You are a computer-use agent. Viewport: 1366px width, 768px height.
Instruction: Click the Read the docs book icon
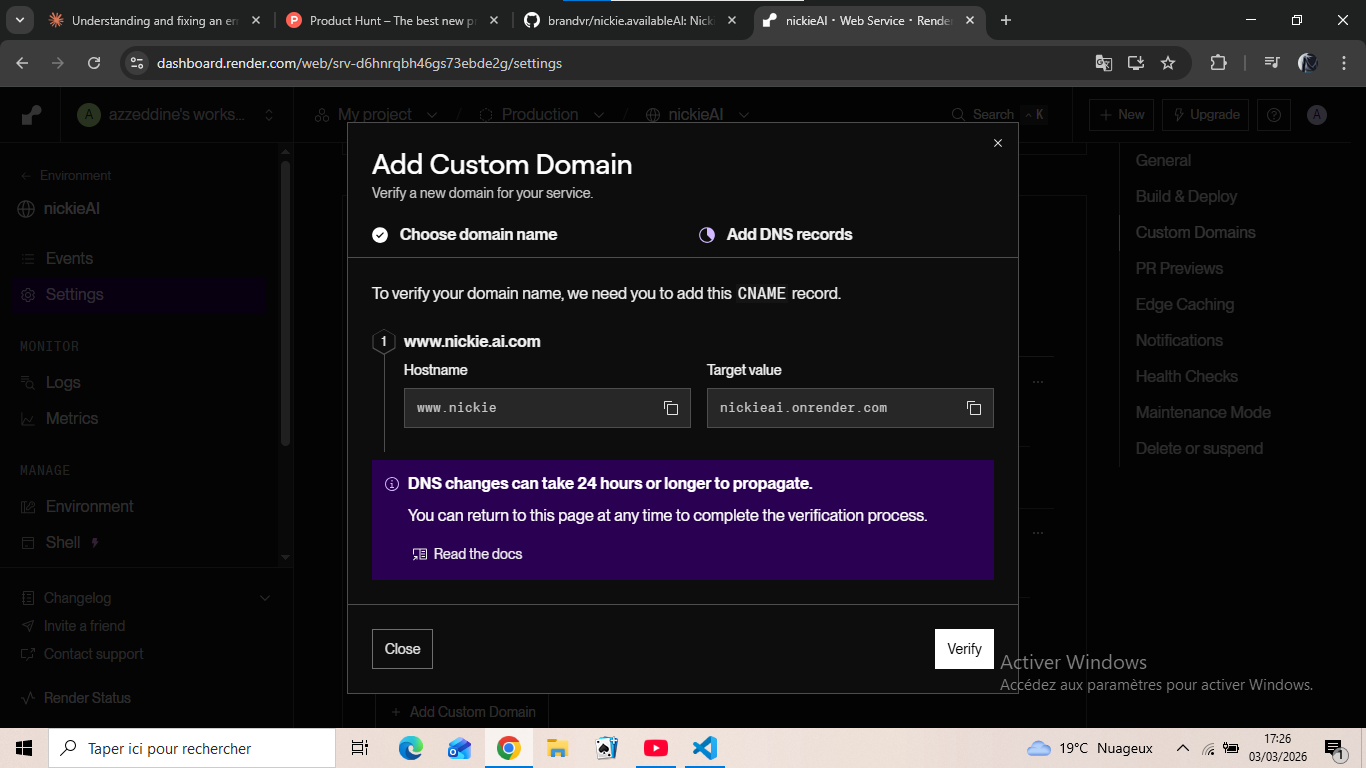tap(419, 553)
